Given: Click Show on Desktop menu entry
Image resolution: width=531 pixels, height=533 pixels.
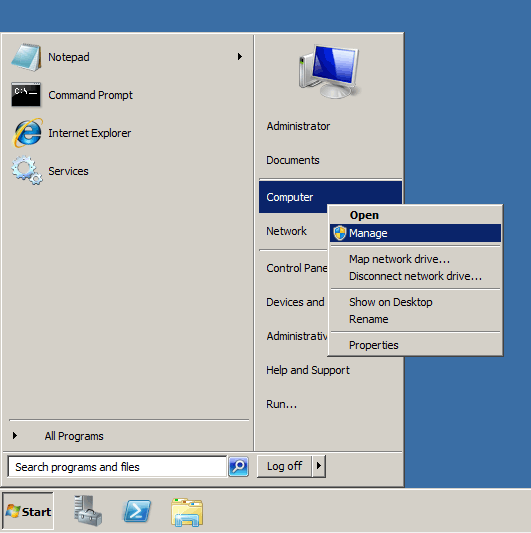Looking at the screenshot, I should [x=415, y=302].
